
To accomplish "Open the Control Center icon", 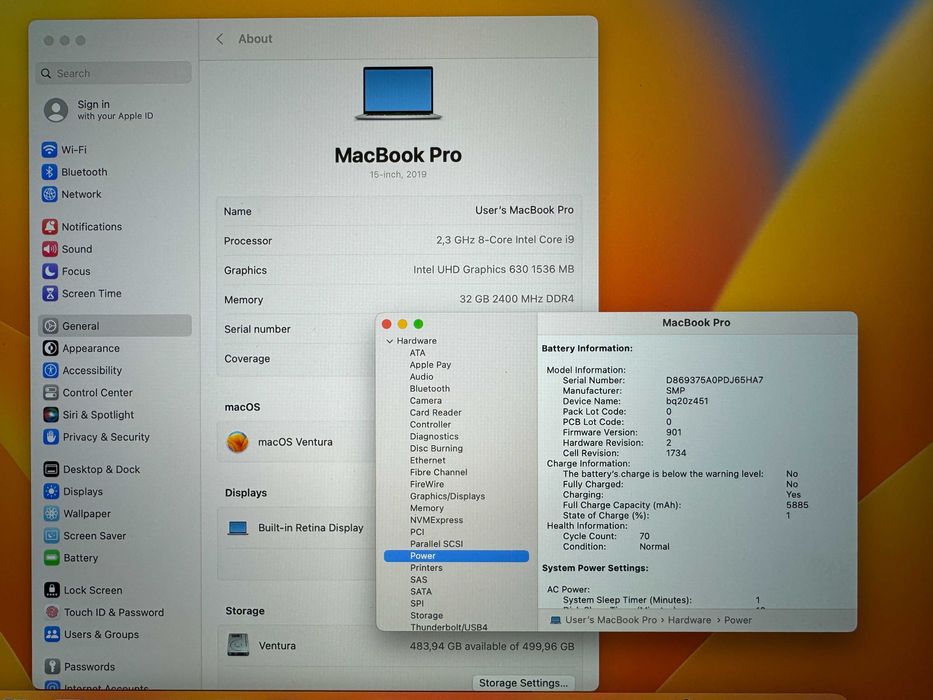I will click(x=51, y=393).
